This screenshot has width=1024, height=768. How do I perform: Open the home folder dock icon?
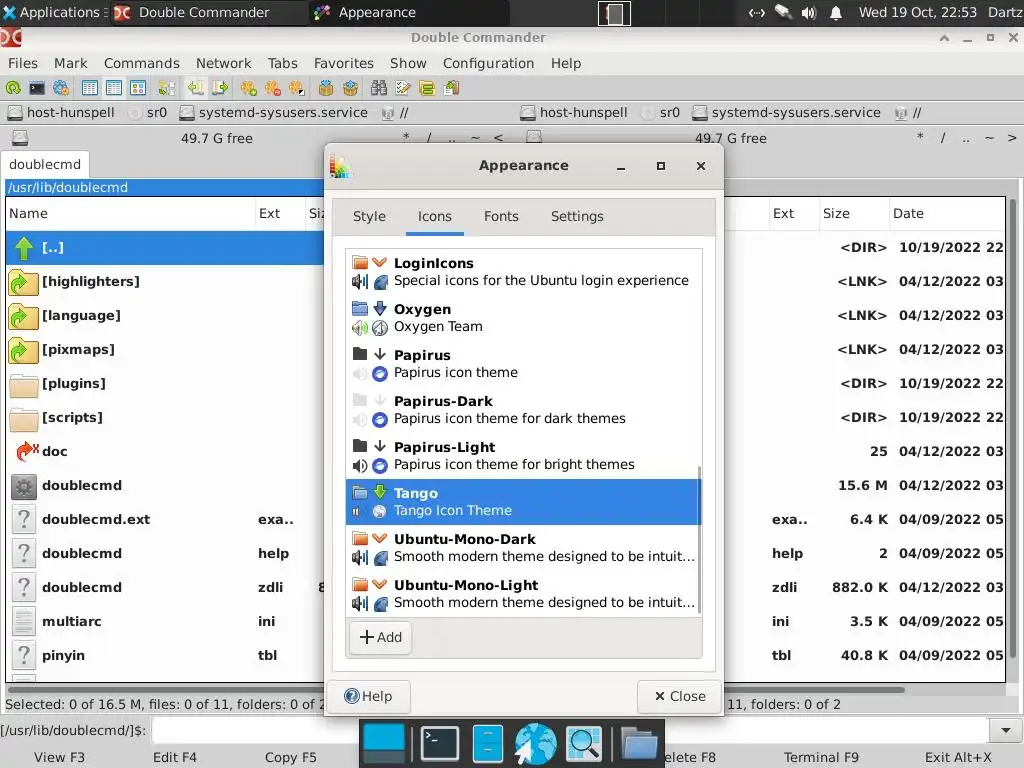coord(639,743)
